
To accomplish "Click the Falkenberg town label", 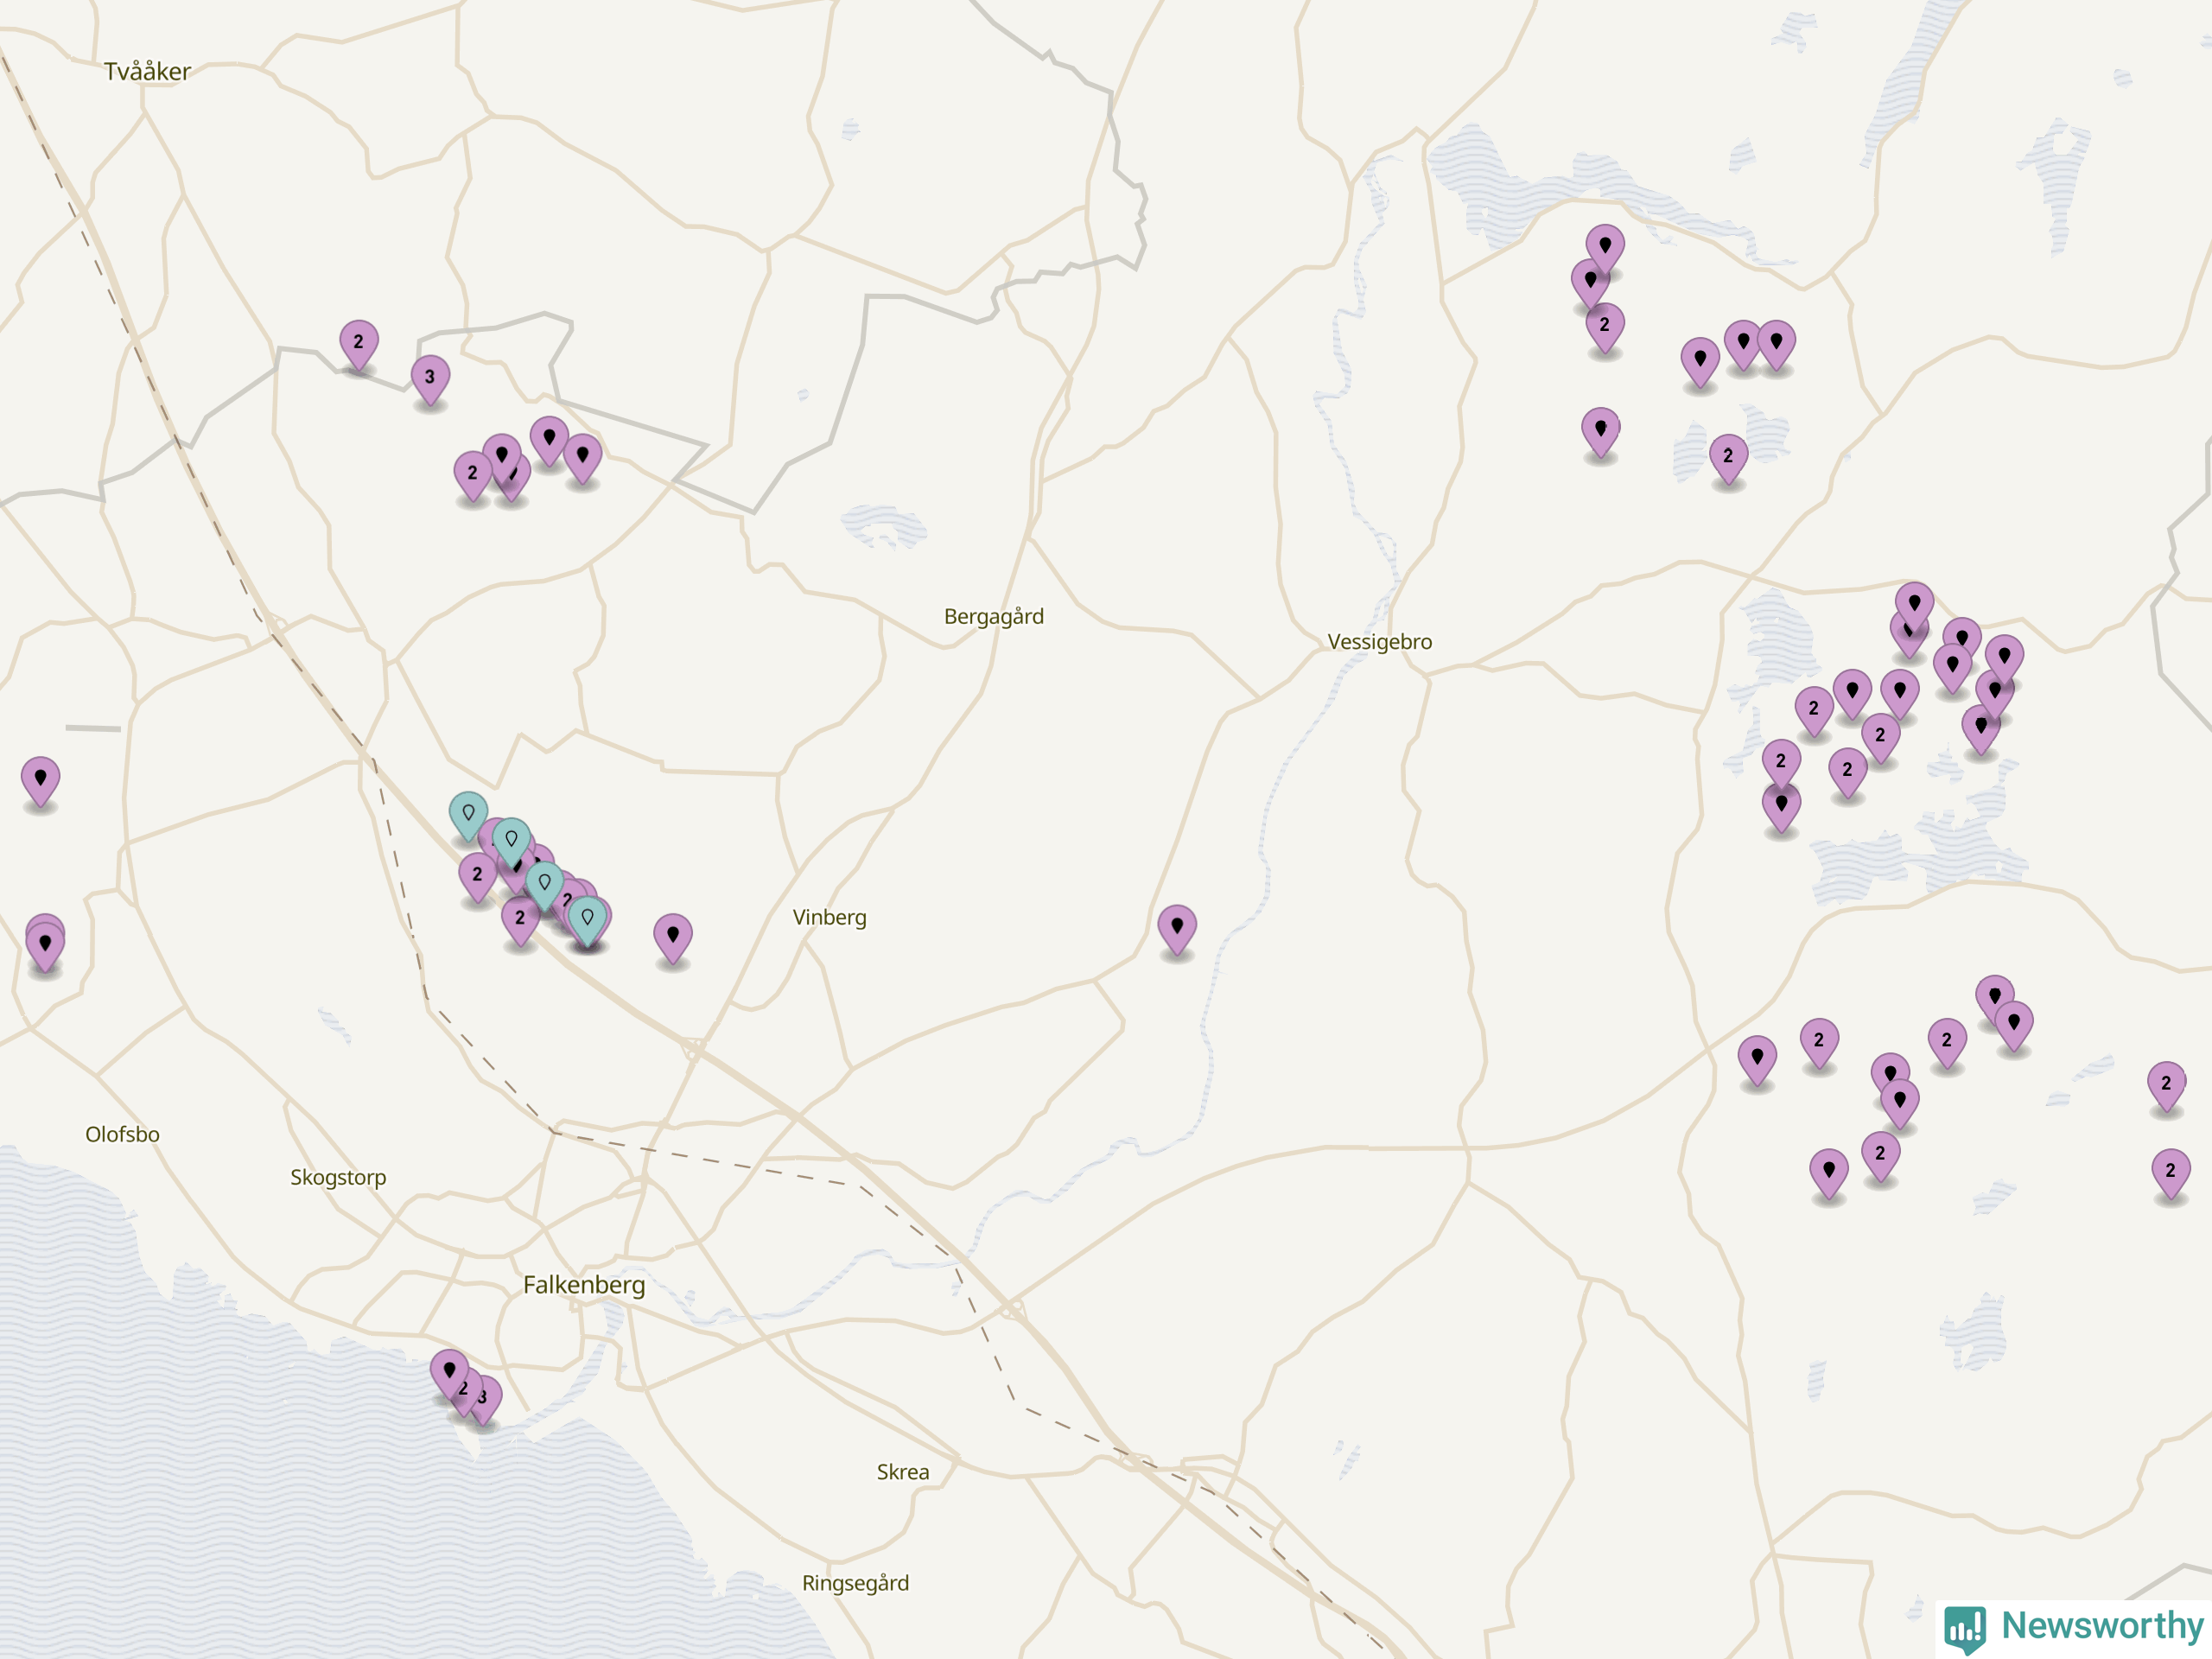I will pos(584,1285).
